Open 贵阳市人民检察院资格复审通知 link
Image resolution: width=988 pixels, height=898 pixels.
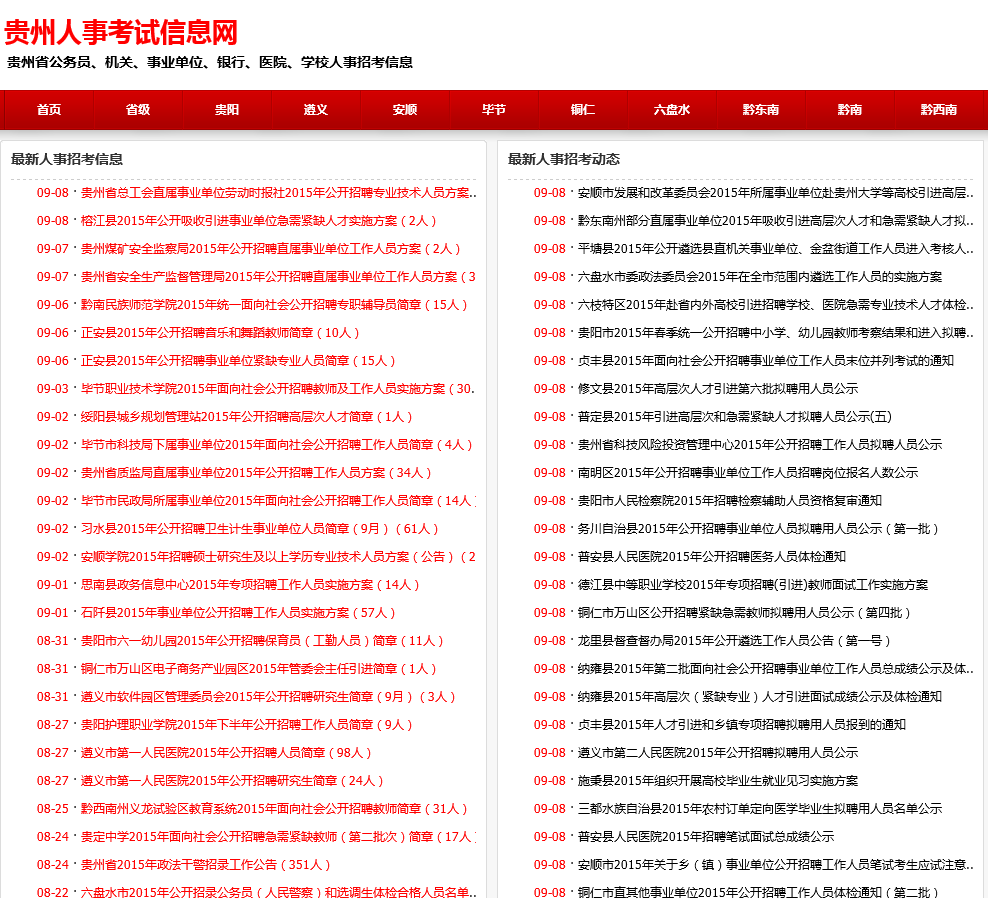pos(730,501)
